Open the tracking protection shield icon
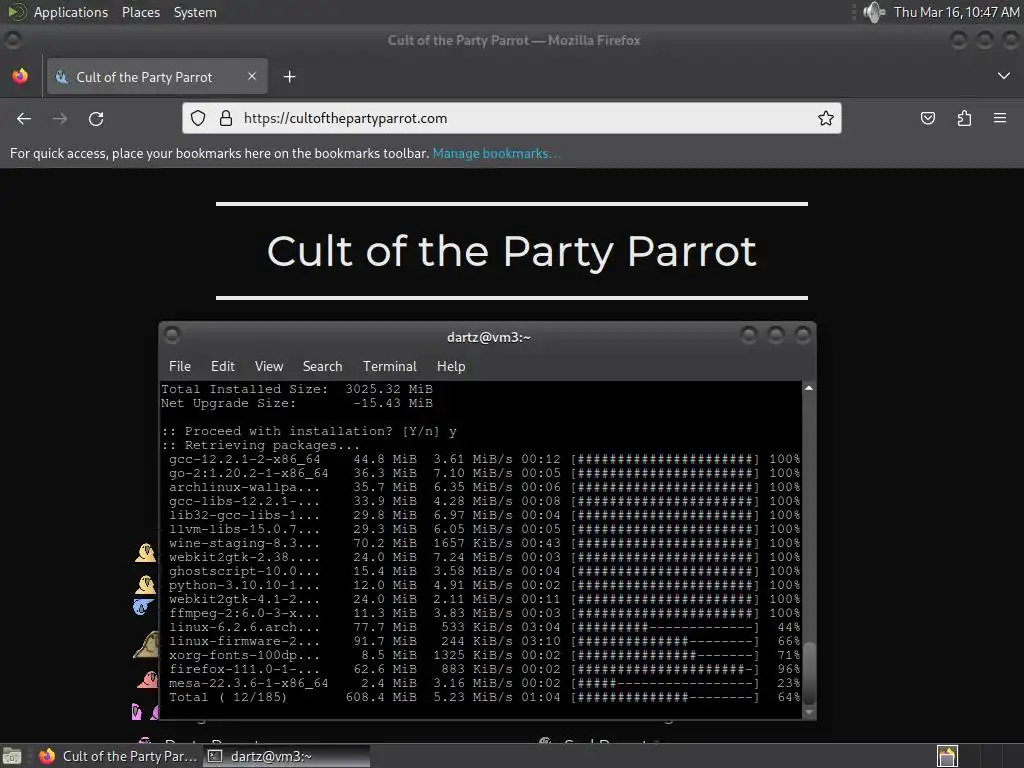 point(198,118)
